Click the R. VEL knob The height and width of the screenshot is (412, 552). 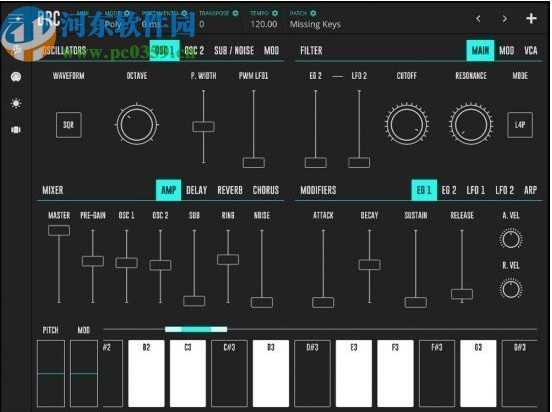511,289
